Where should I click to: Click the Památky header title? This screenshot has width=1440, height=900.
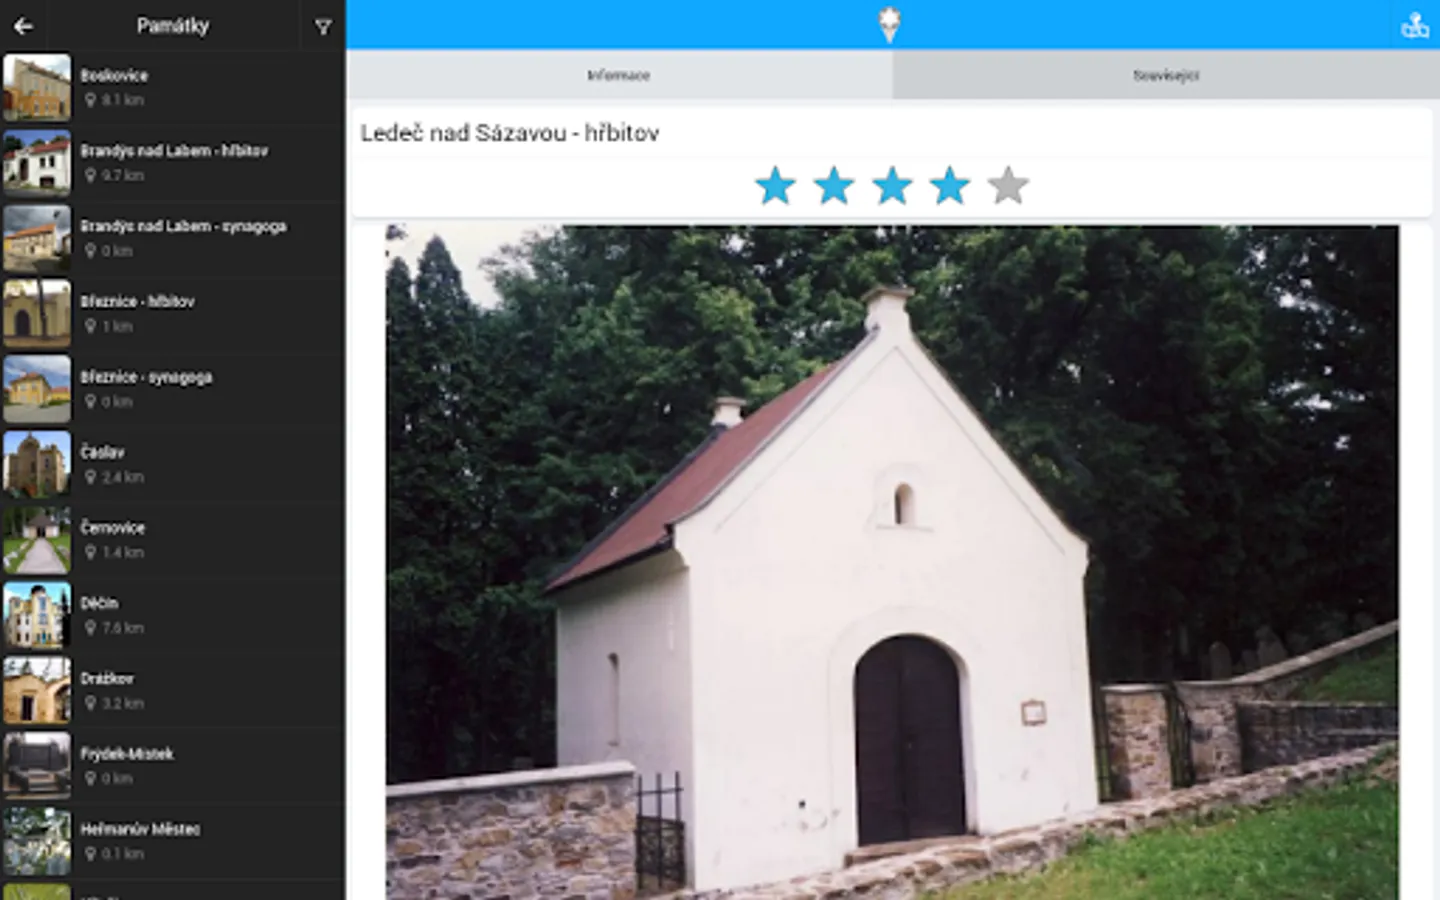pyautogui.click(x=173, y=26)
